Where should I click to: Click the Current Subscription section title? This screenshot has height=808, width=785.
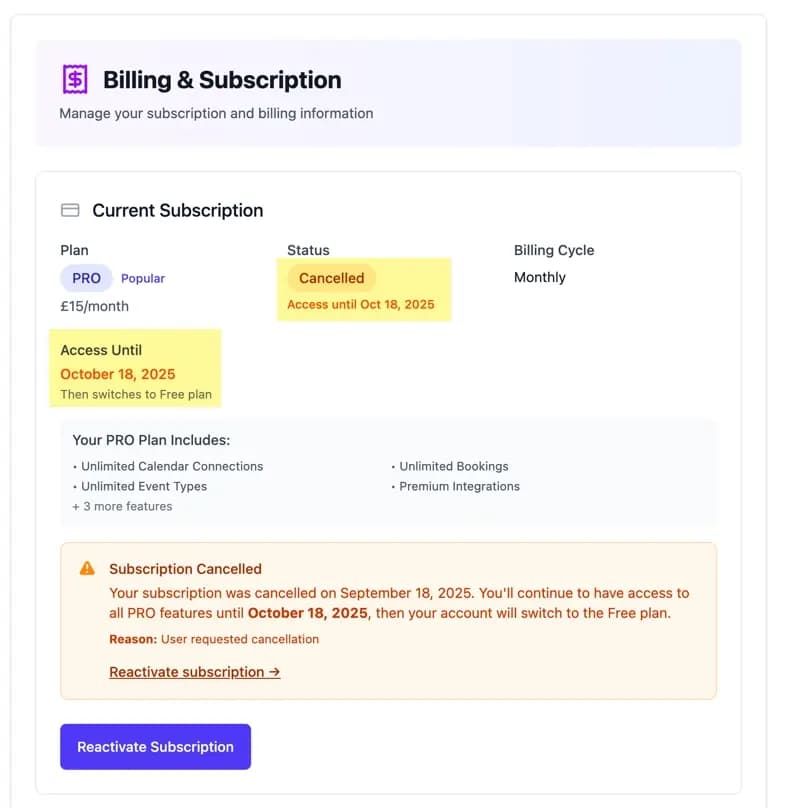(178, 210)
